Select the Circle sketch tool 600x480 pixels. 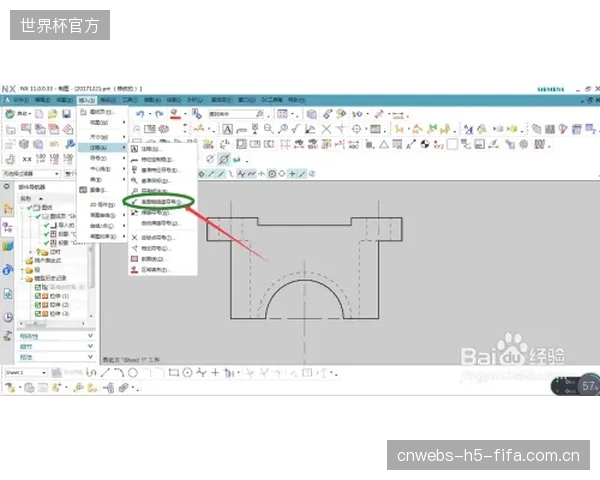click(133, 372)
